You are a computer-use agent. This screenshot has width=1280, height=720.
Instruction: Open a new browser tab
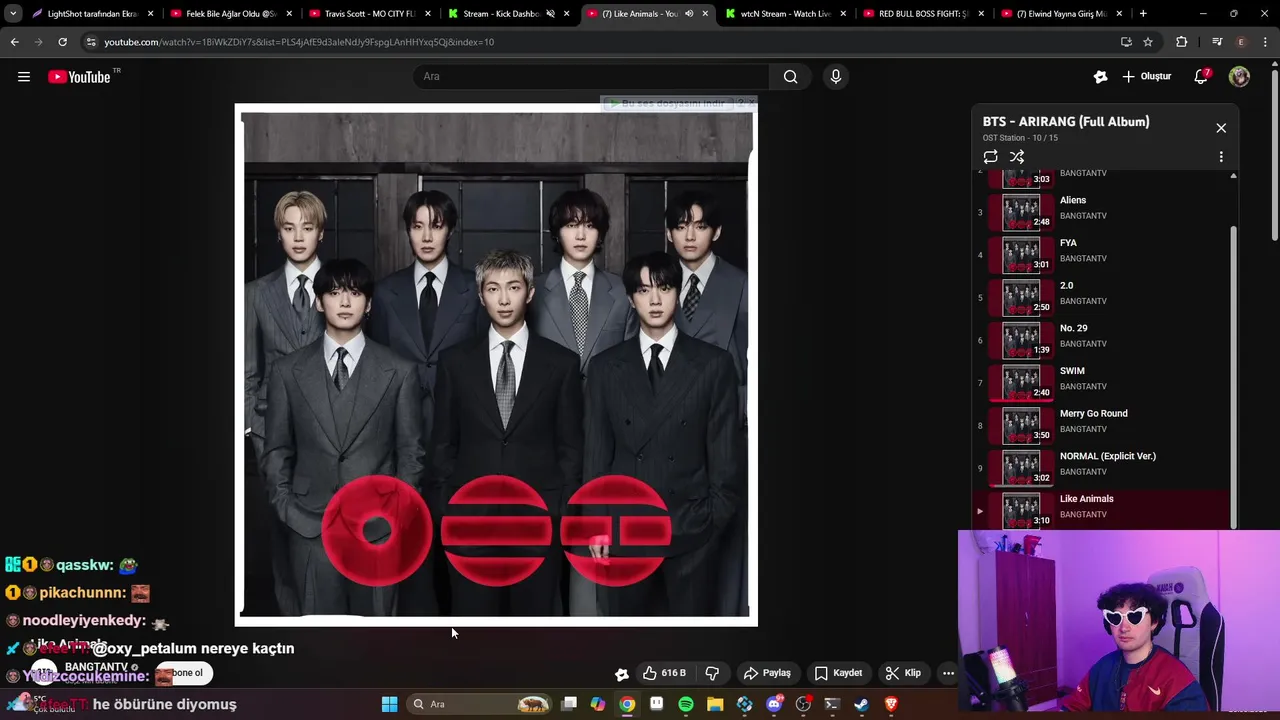pyautogui.click(x=1143, y=14)
